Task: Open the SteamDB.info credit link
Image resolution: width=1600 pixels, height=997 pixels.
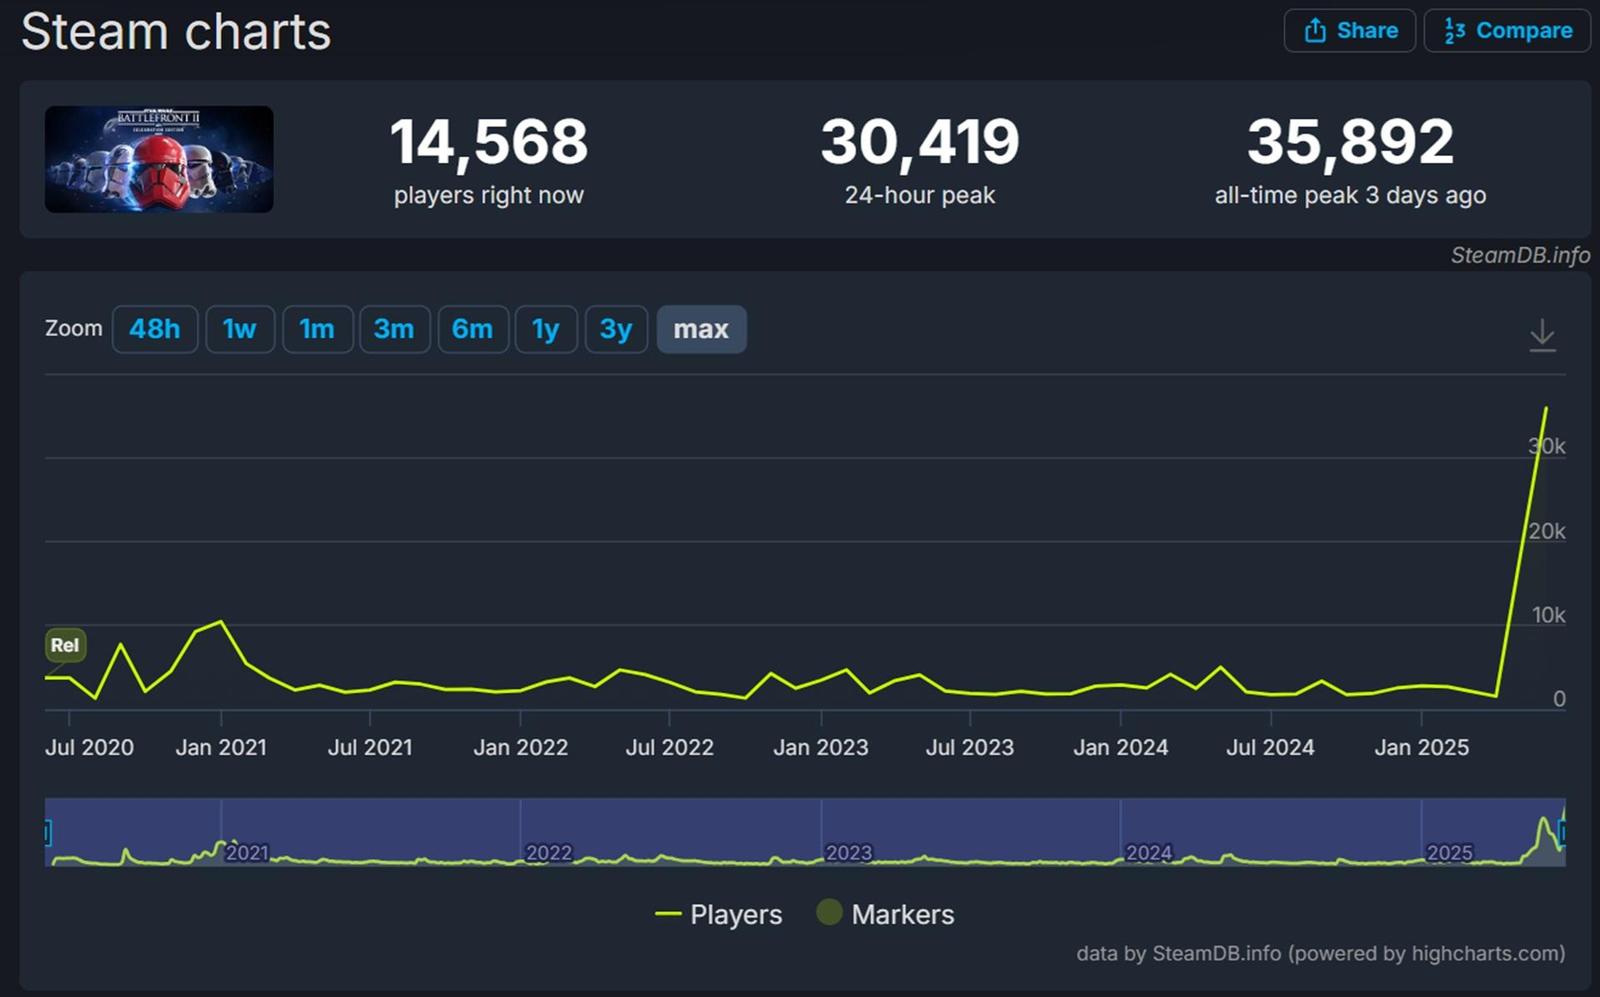Action: [1520, 255]
